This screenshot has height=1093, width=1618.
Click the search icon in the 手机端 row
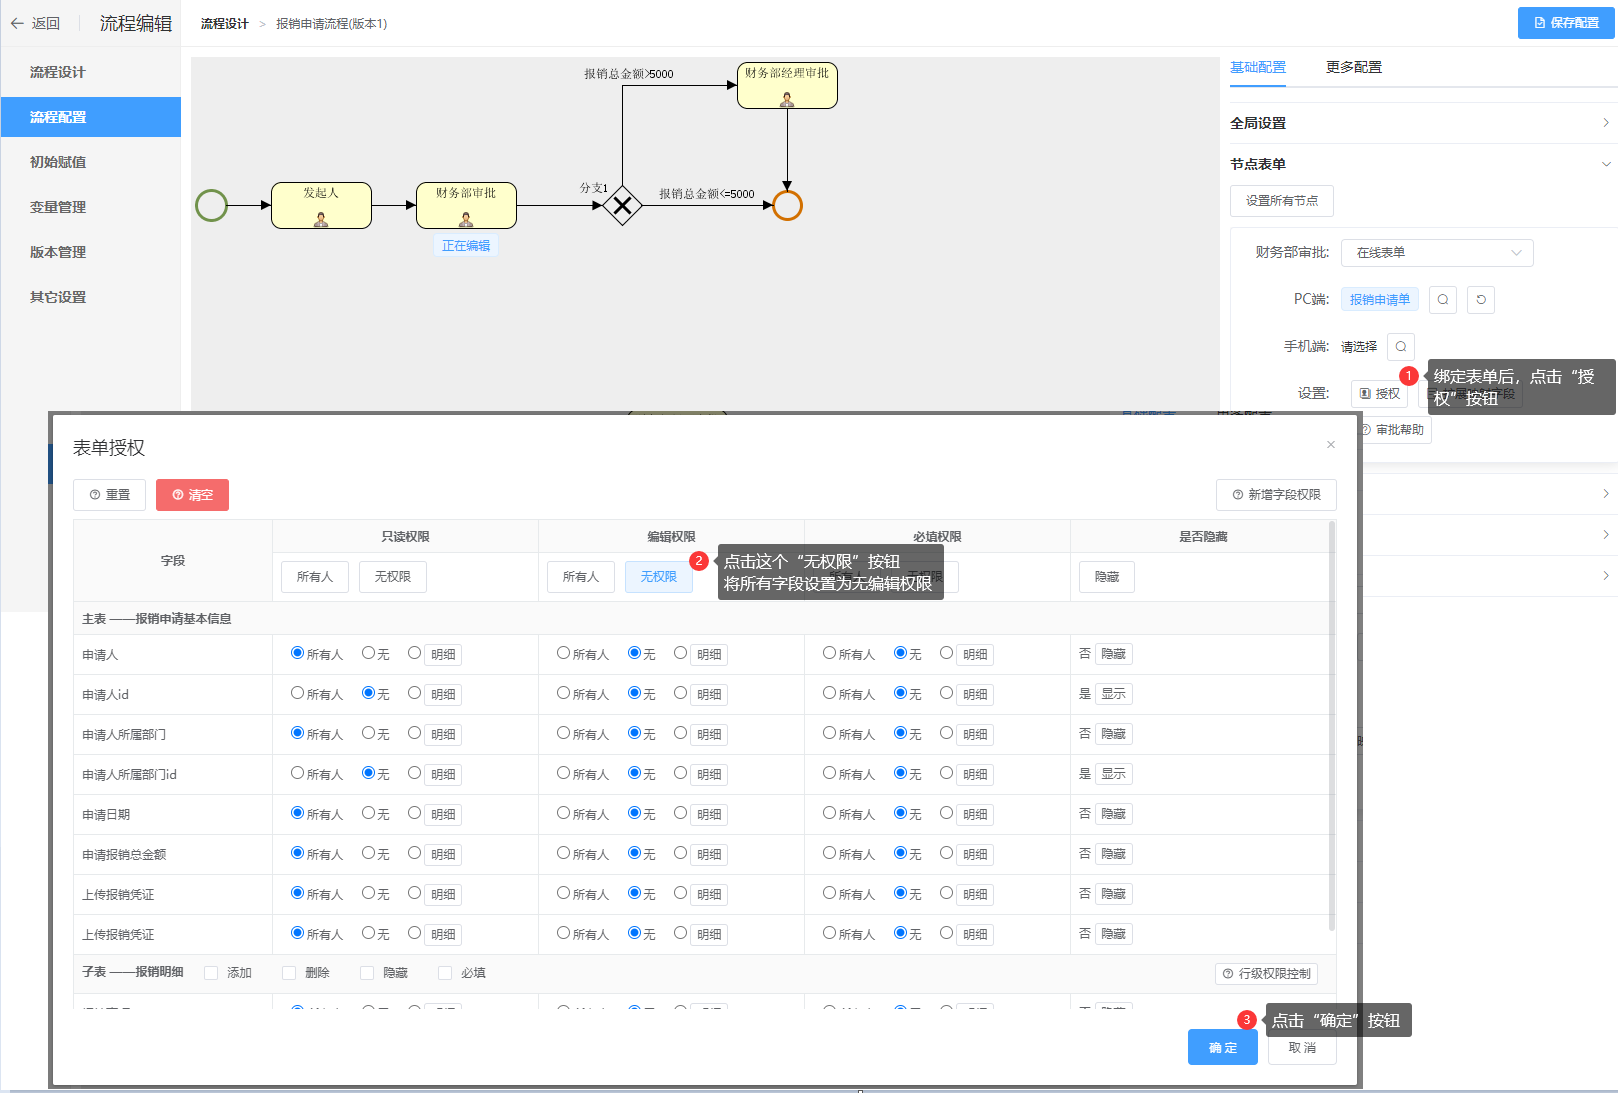pyautogui.click(x=1401, y=346)
